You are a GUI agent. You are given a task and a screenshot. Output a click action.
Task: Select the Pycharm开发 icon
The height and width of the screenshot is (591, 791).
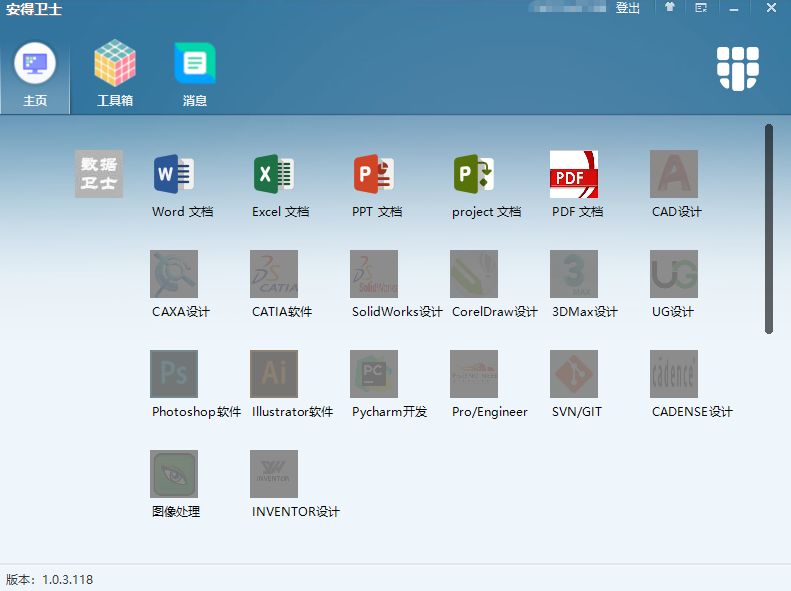[374, 374]
